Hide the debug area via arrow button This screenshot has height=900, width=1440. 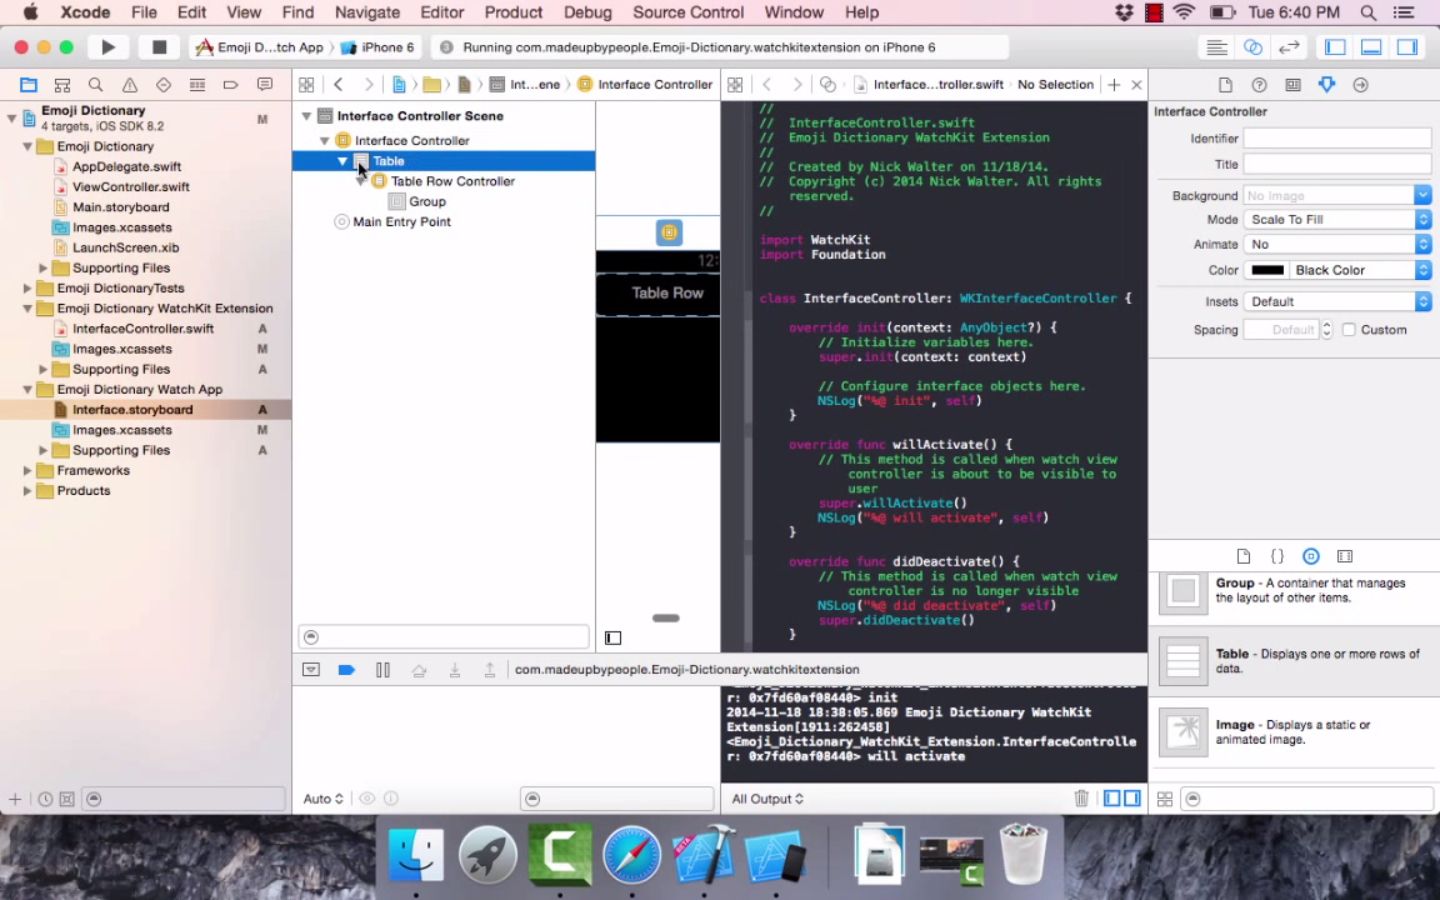[311, 670]
